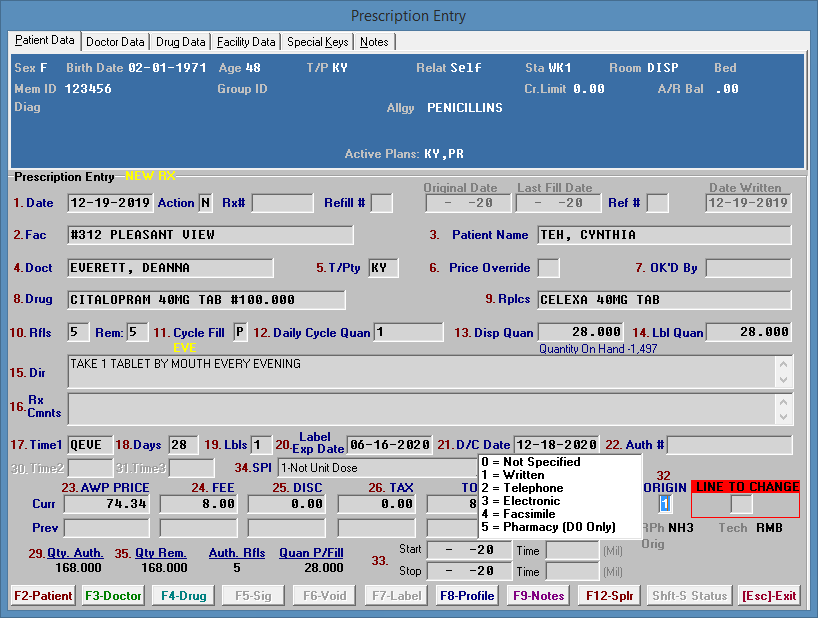Click the Line To Change input box

click(x=741, y=504)
